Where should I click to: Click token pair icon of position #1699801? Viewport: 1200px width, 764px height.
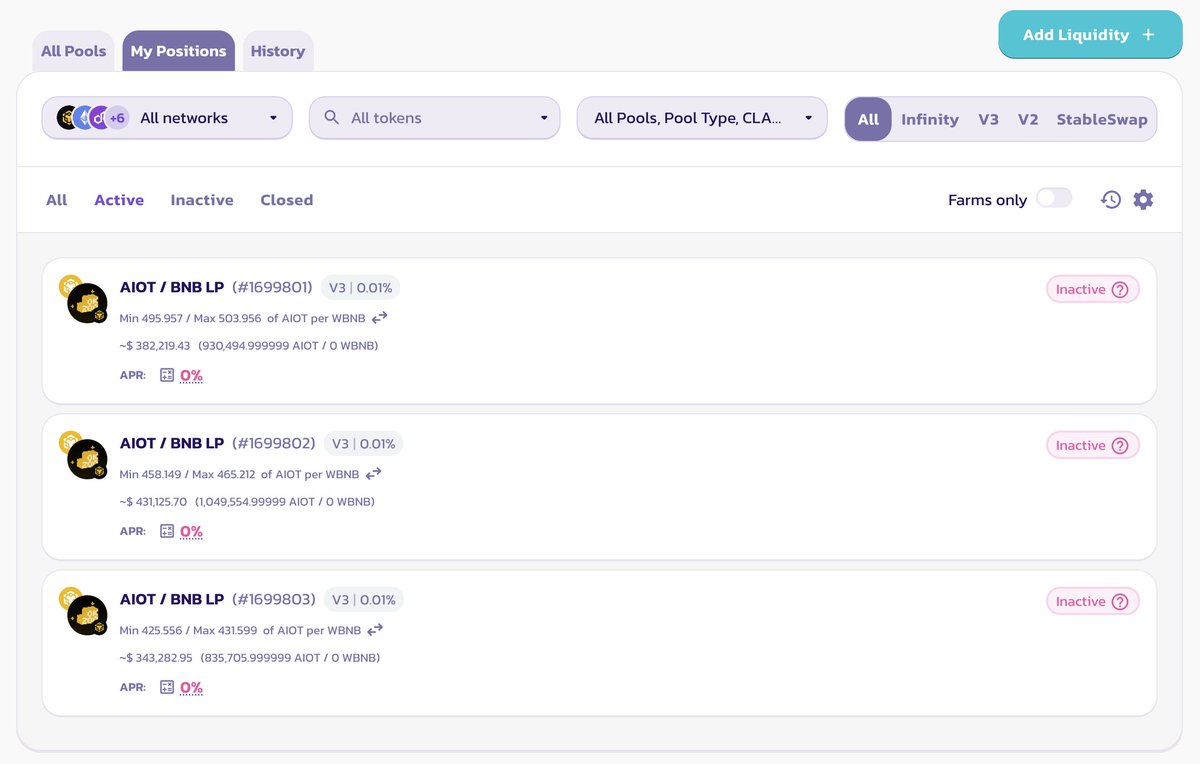point(84,299)
